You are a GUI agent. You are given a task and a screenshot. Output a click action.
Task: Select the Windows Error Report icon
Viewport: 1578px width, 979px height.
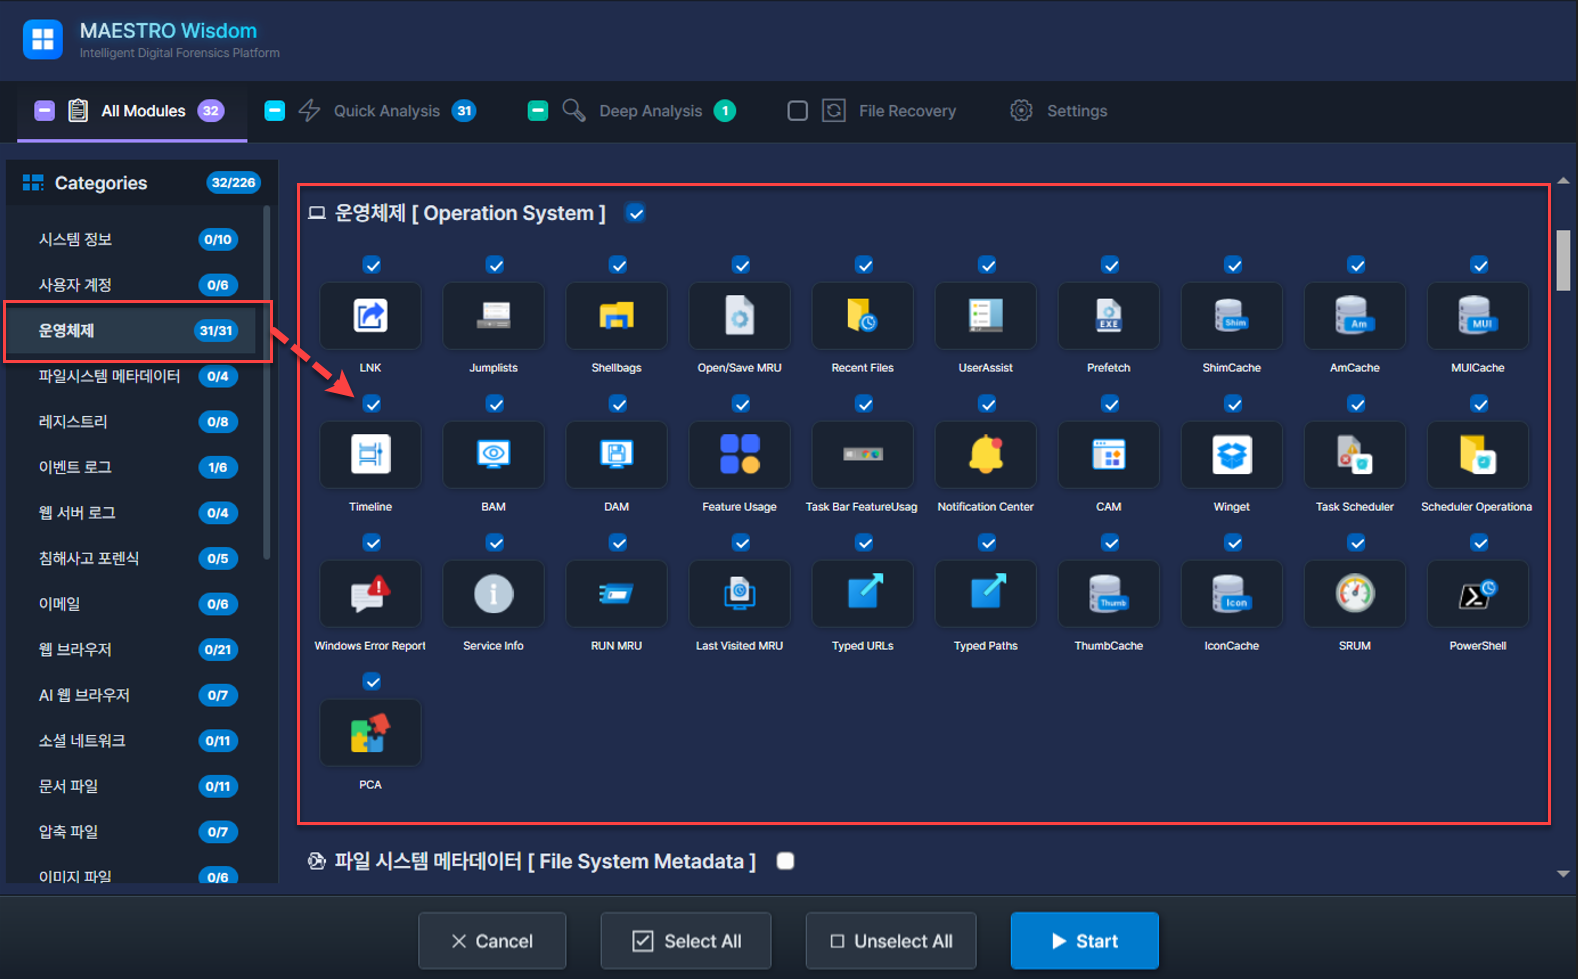pyautogui.click(x=370, y=594)
